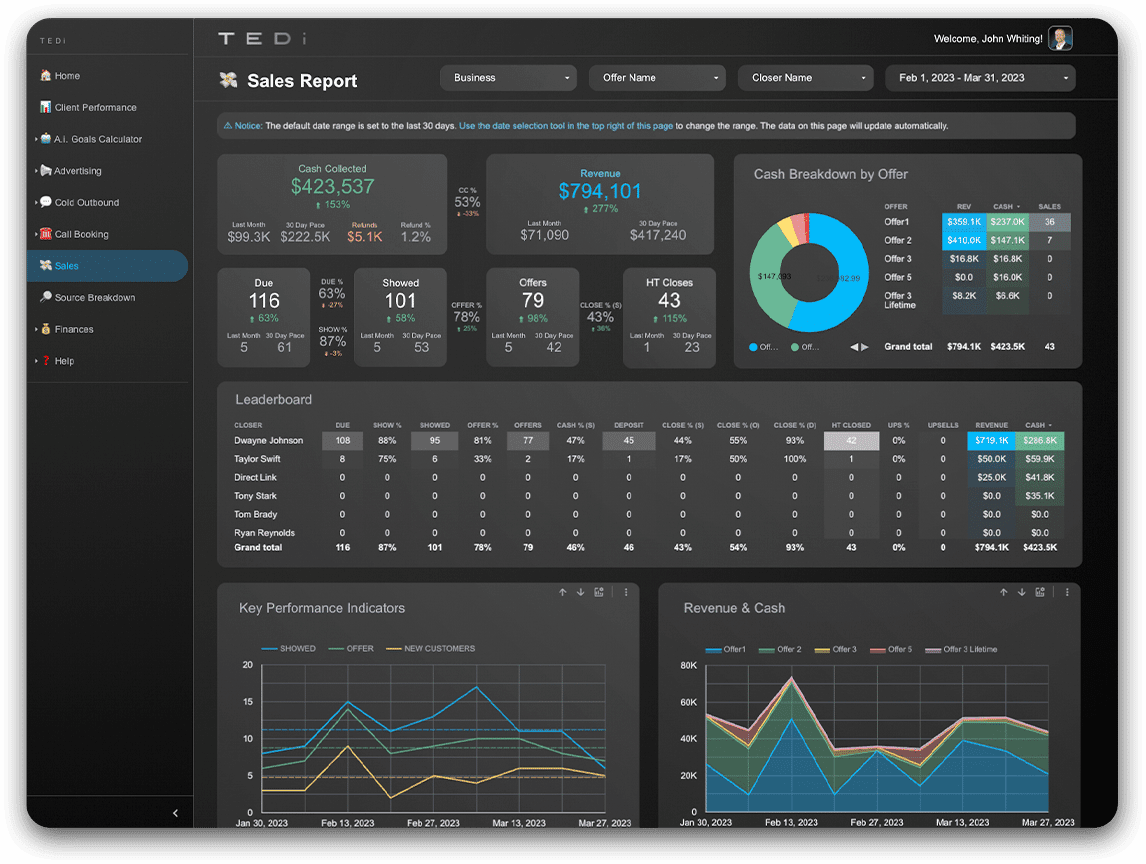Click the blue legend dot under the donut chart
This screenshot has width=1146, height=864.
pos(753,347)
